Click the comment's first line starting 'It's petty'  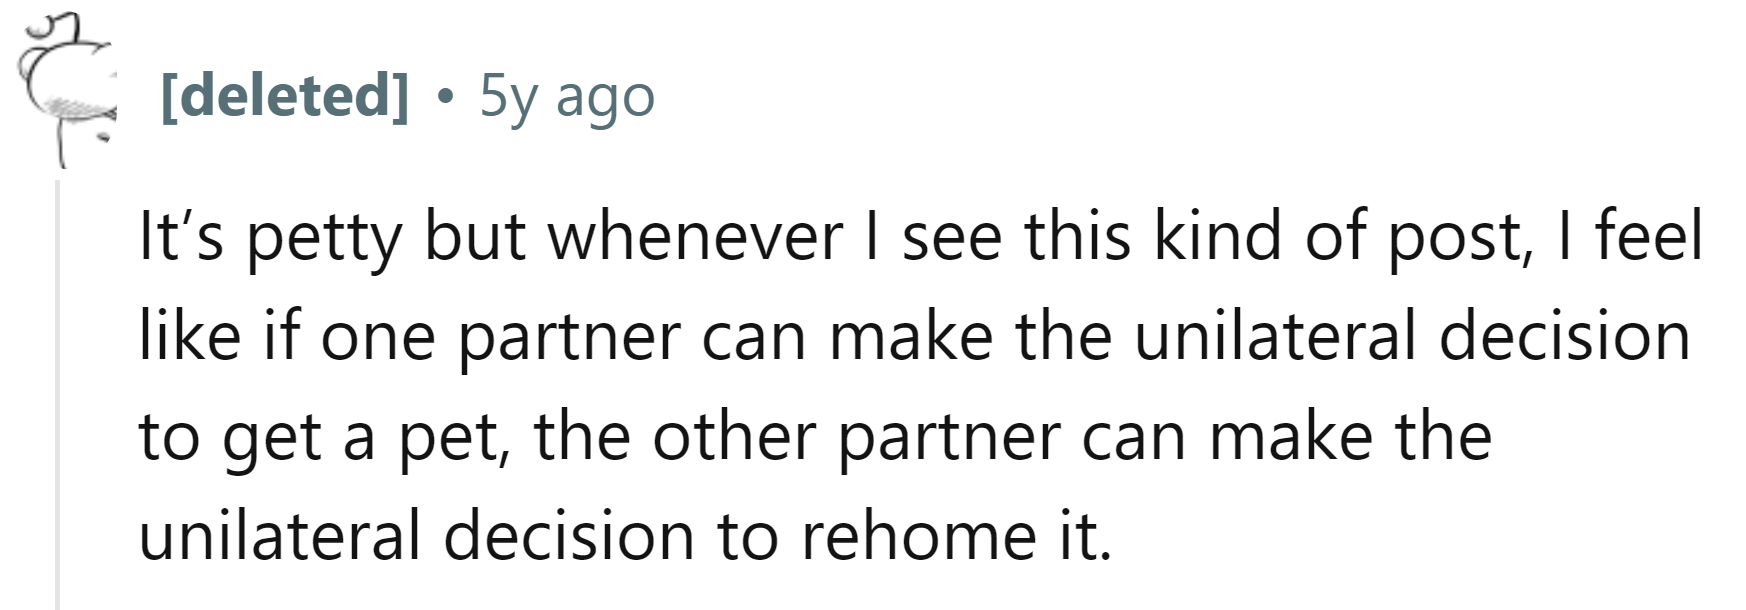pyautogui.click(x=920, y=239)
